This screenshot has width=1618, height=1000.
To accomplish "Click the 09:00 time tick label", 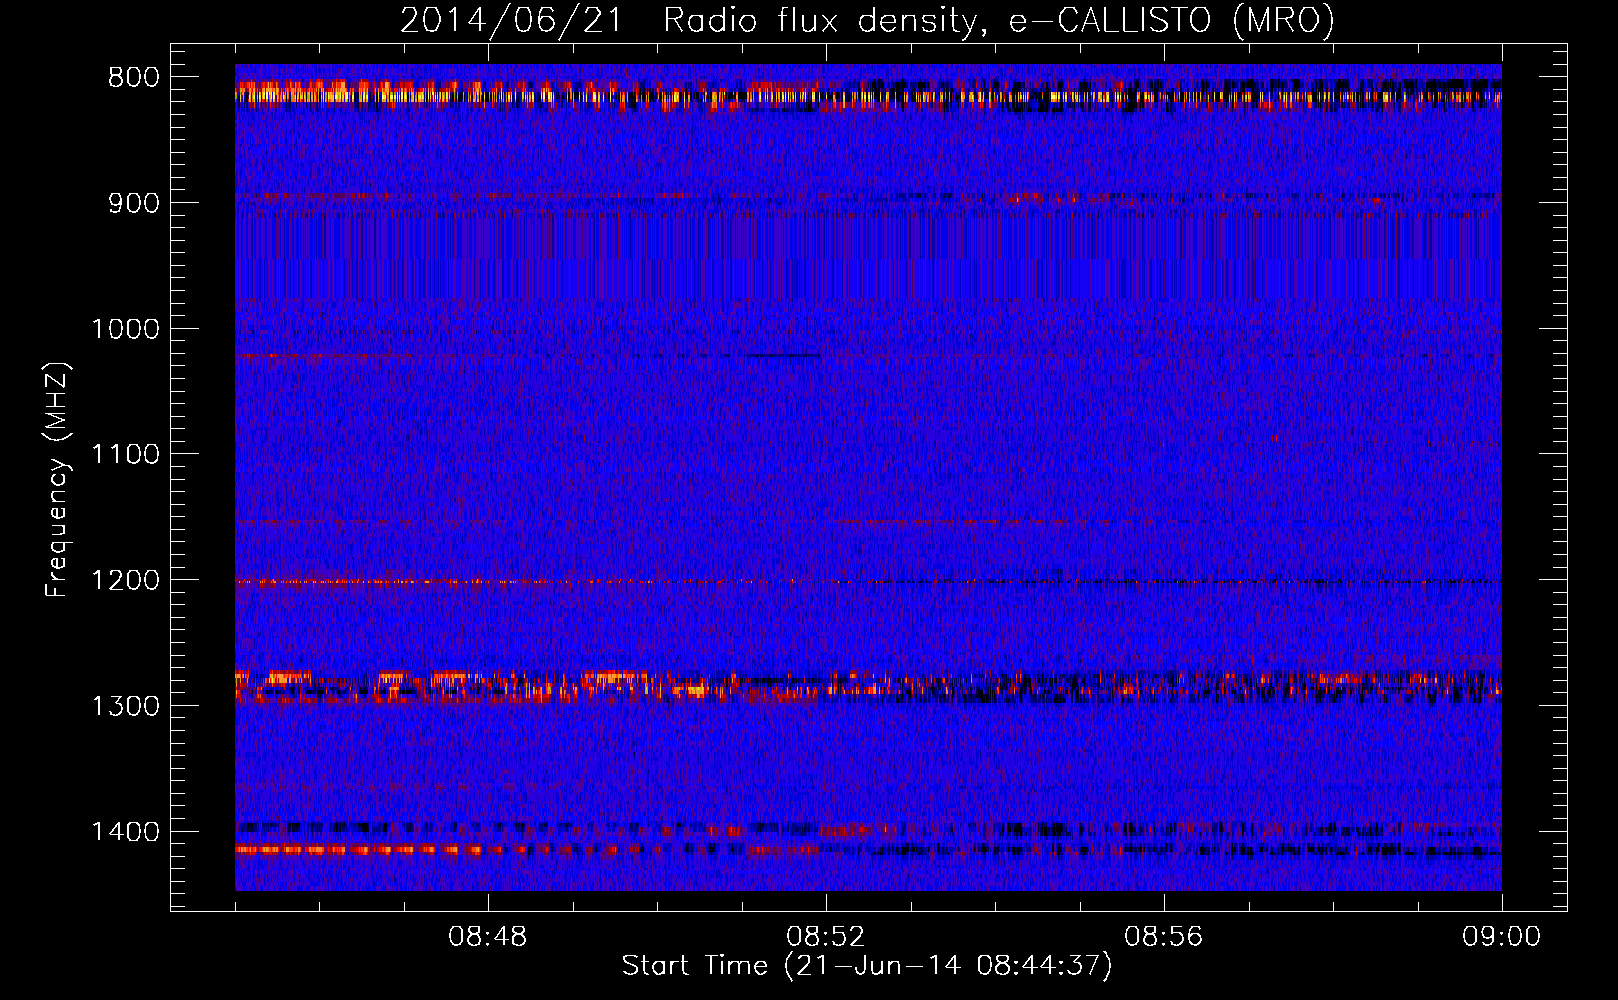I will (1502, 937).
